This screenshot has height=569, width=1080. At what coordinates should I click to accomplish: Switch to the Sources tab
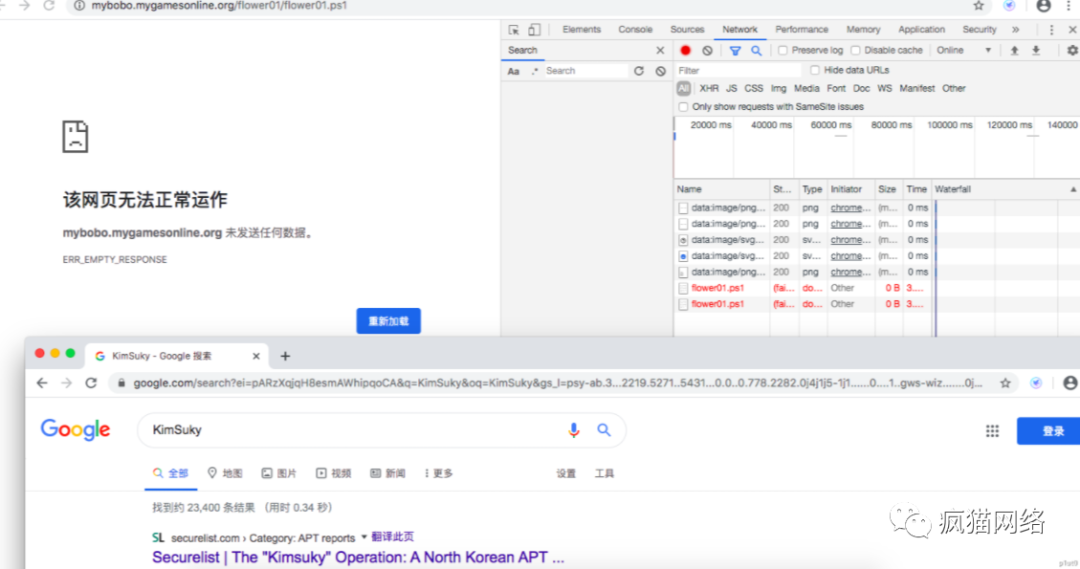point(687,30)
